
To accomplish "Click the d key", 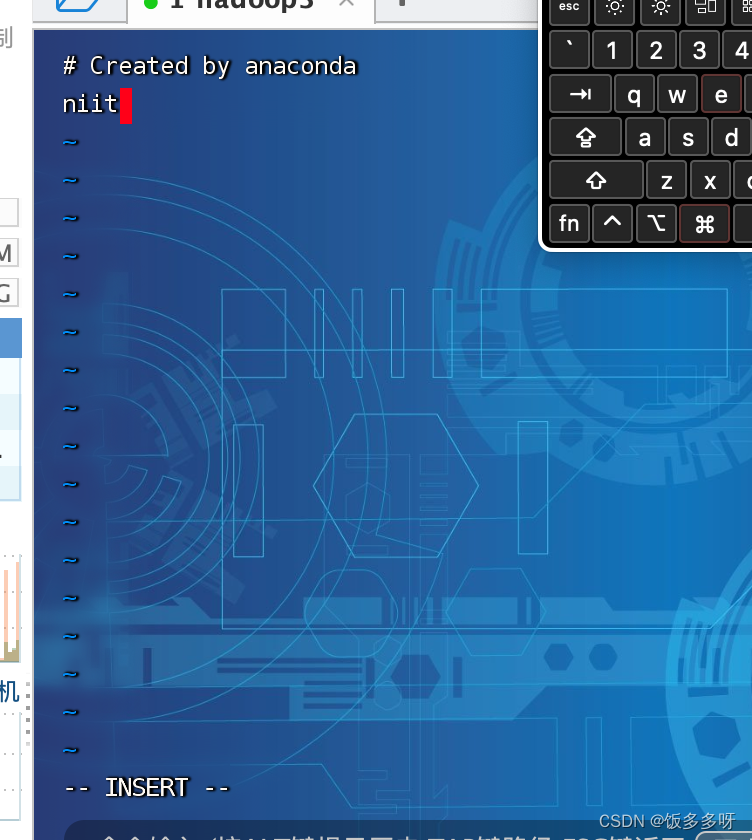I will click(x=732, y=137).
